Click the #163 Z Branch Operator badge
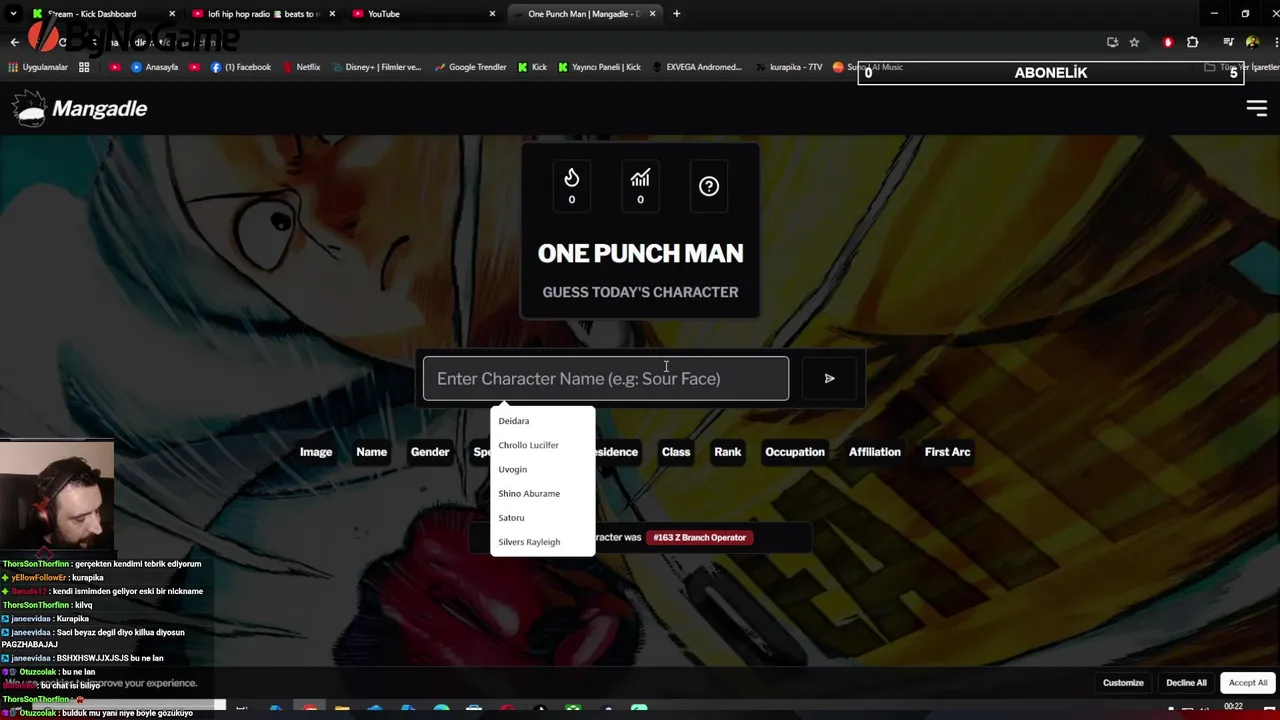The height and width of the screenshot is (720, 1280). (x=699, y=537)
